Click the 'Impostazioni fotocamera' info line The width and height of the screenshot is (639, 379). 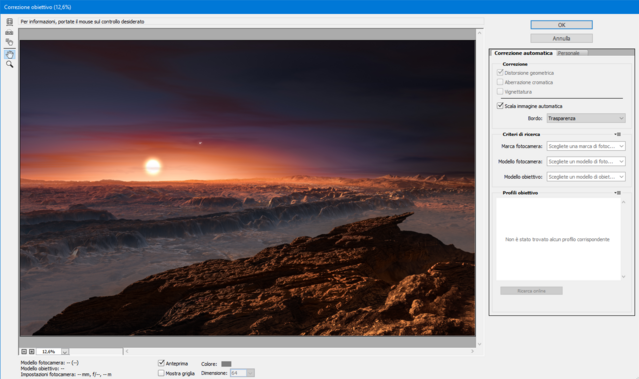pyautogui.click(x=66, y=374)
